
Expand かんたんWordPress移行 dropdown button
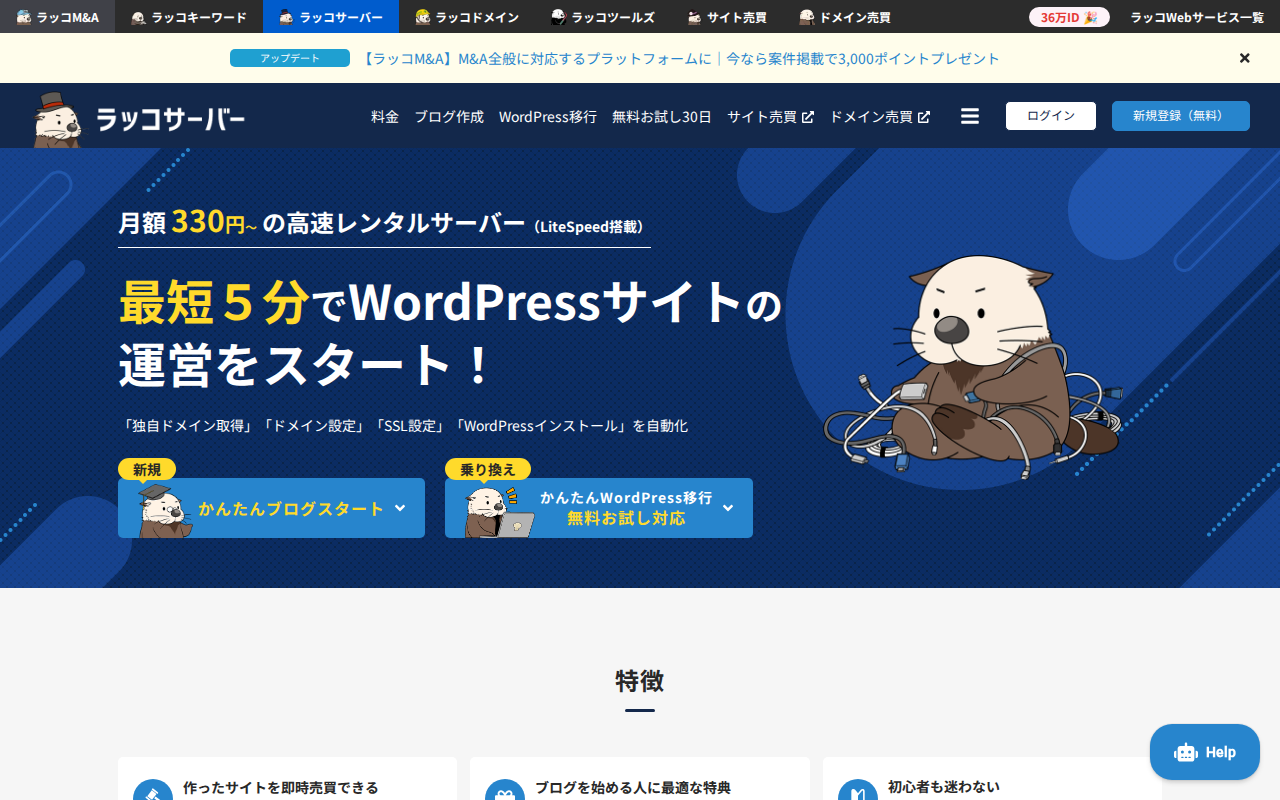[x=599, y=508]
